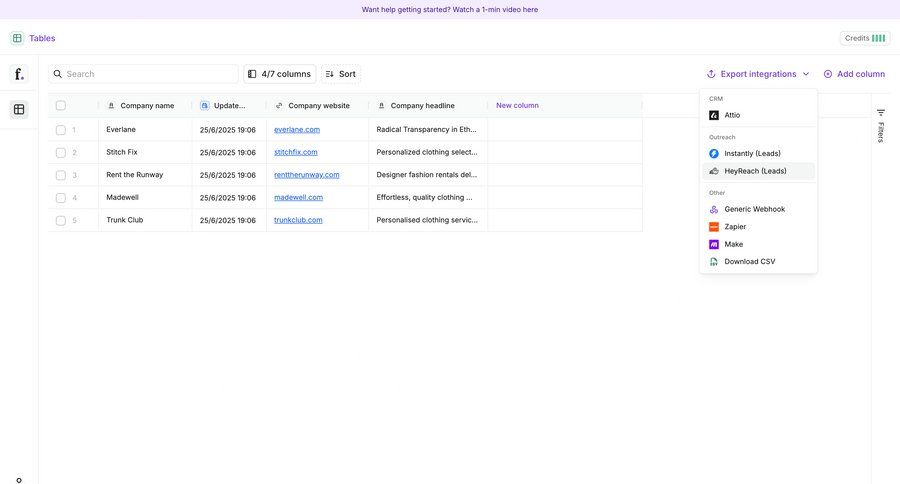
Task: Open the stitchfix.com link
Action: 296,152
